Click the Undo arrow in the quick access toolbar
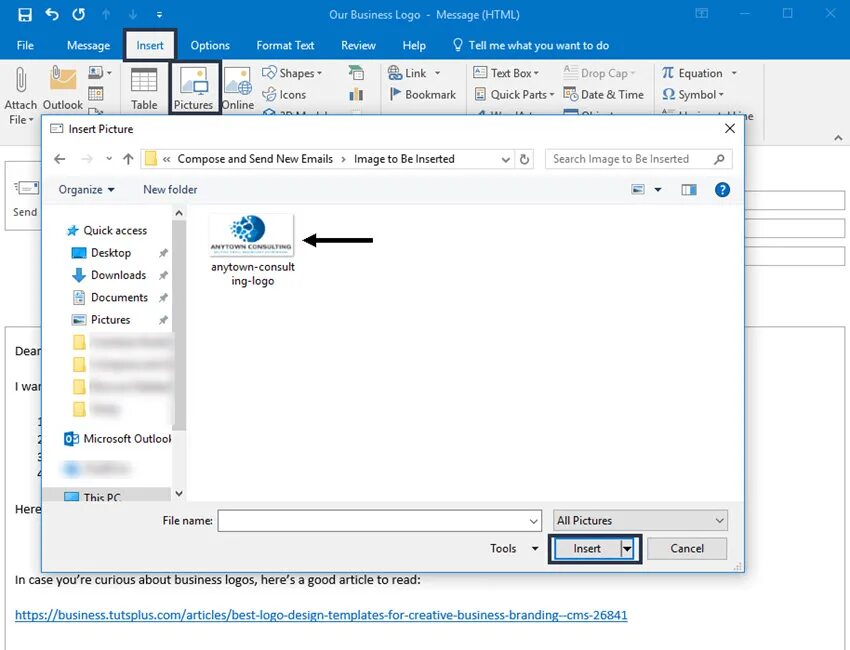Image resolution: width=850 pixels, height=650 pixels. pos(52,14)
